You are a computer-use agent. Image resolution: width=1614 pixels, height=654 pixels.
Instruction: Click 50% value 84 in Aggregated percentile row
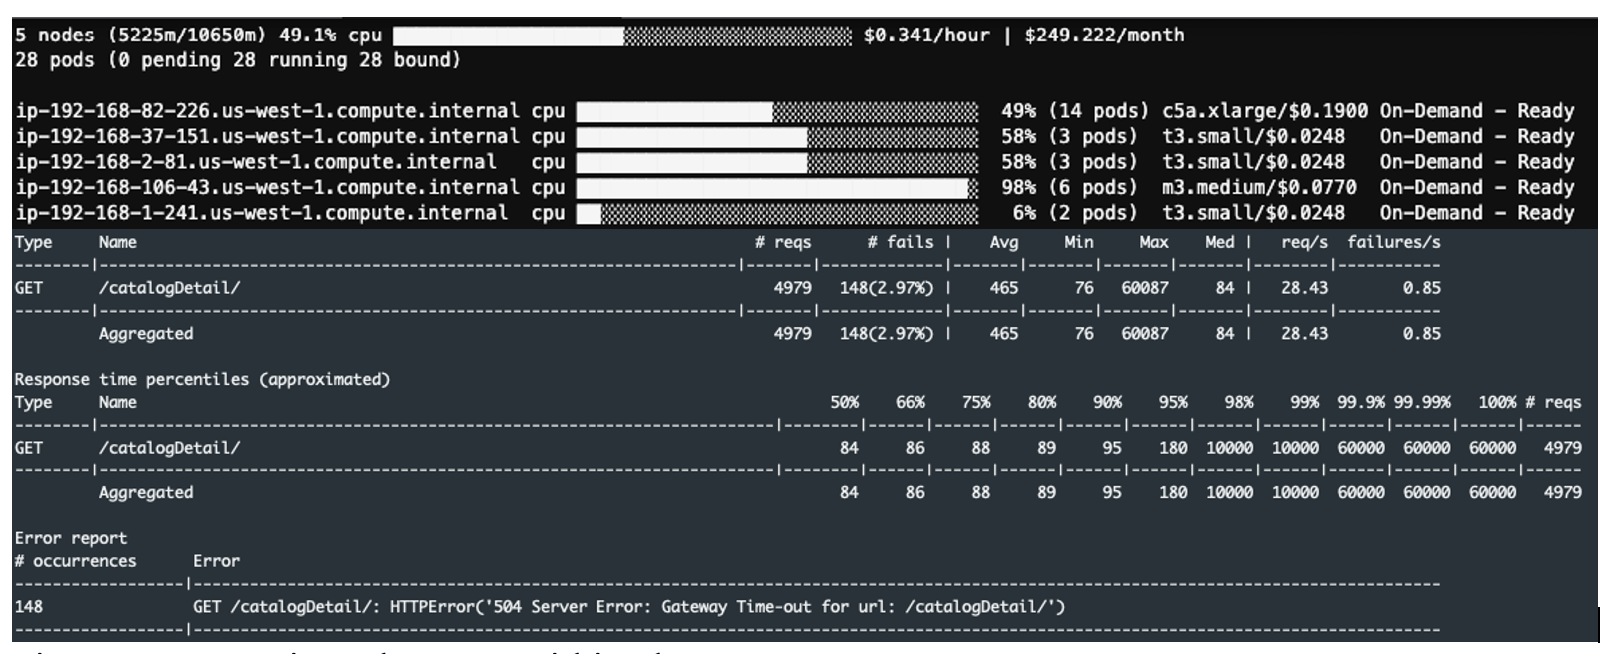tap(849, 492)
